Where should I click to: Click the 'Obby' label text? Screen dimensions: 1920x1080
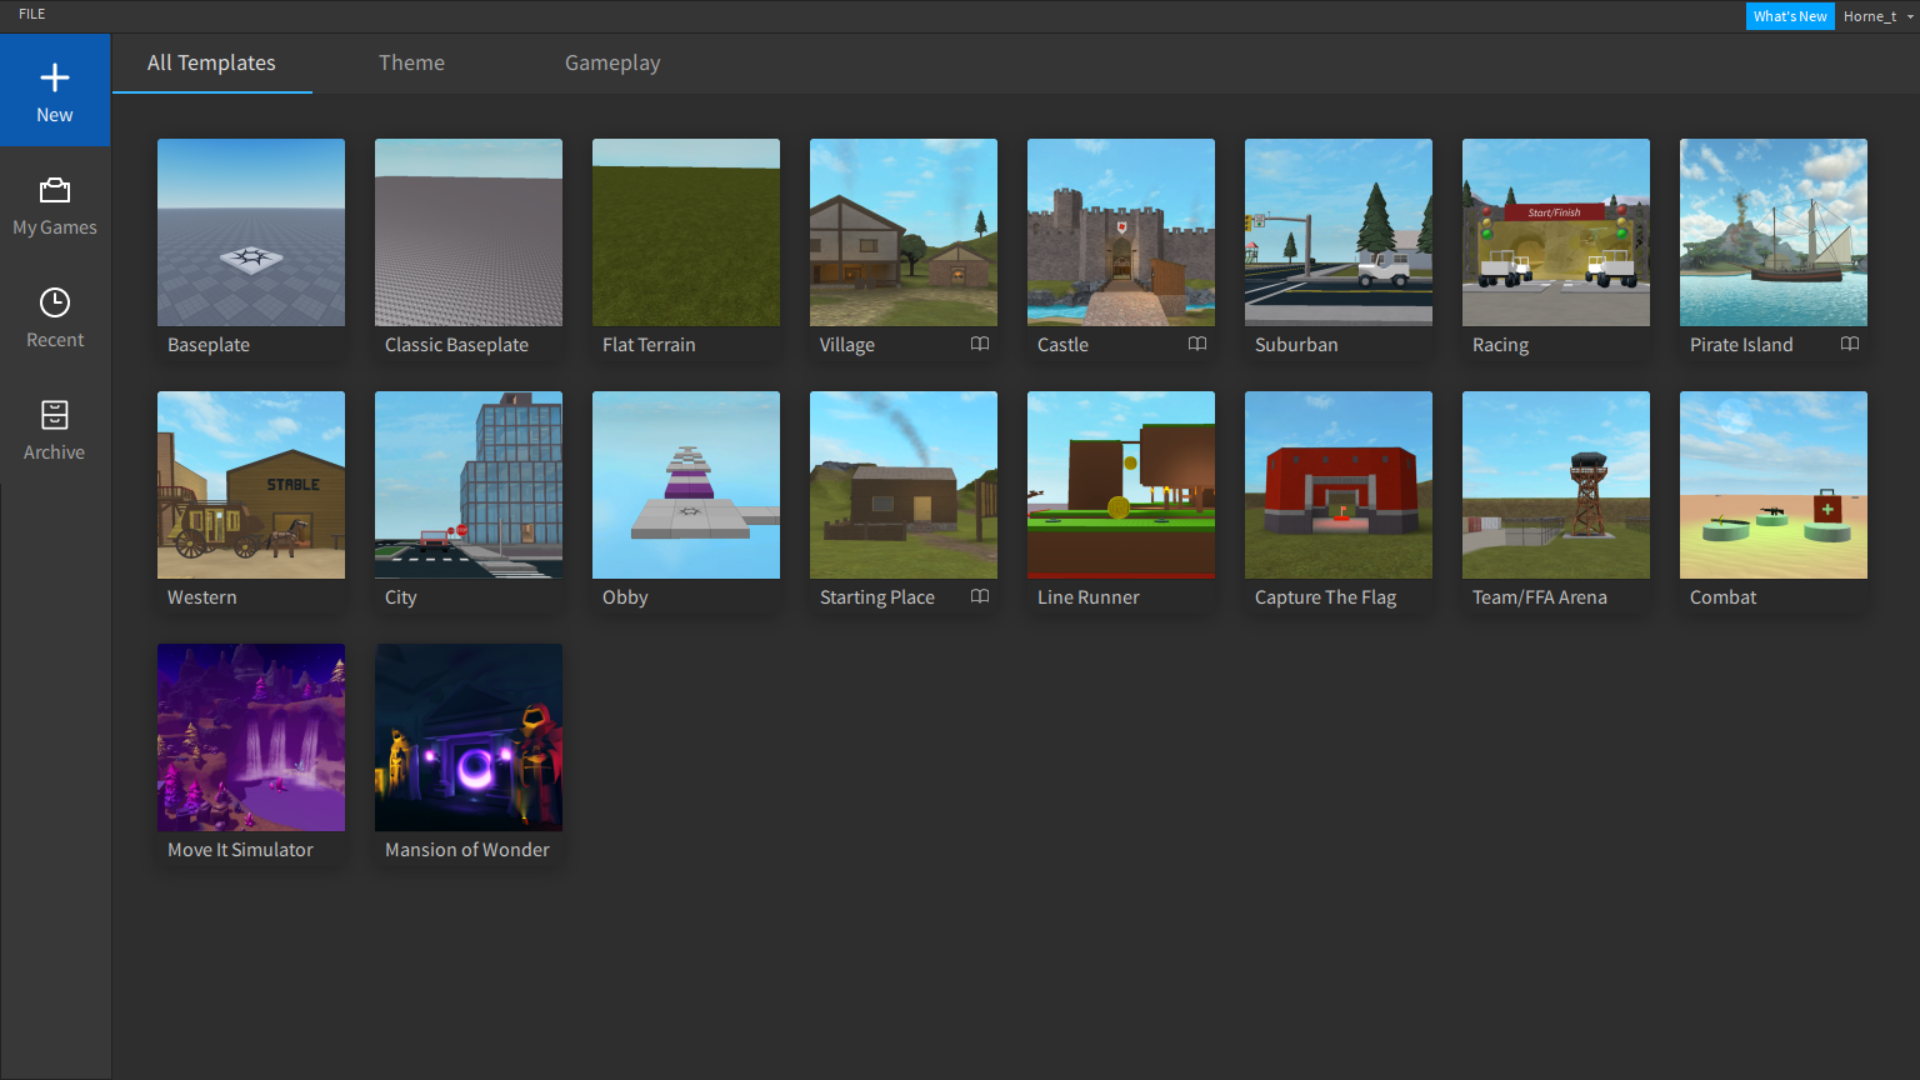[x=625, y=597]
